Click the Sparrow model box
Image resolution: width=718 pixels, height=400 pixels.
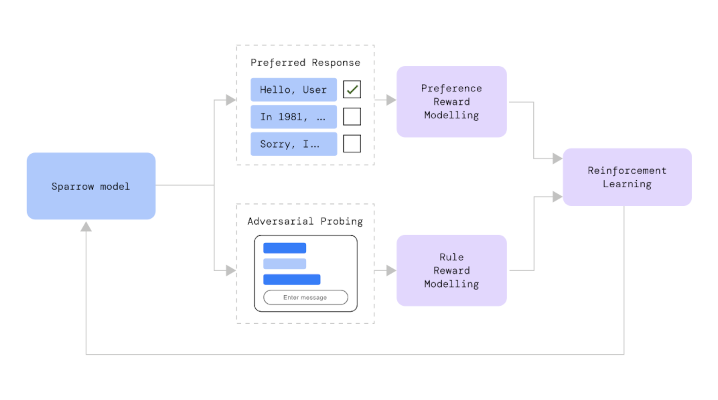coord(91,186)
